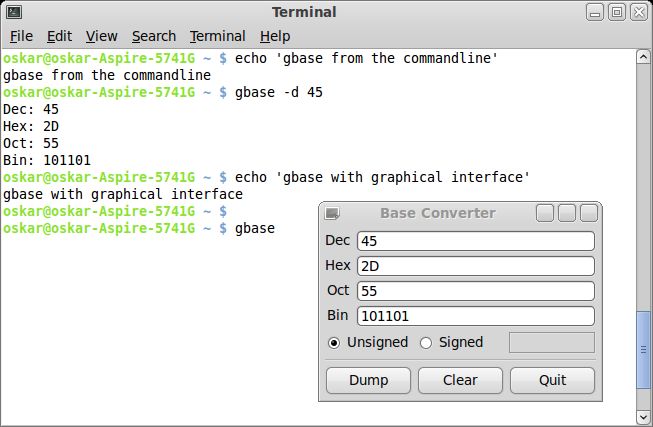Open the Search menu
The image size is (653, 427).
(x=154, y=36)
